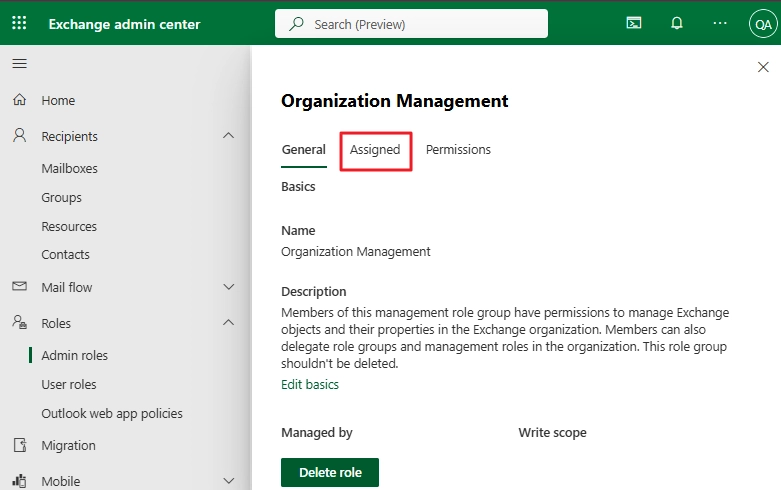Click the Migration icon in the sidebar
This screenshot has height=490, width=781.
20,445
